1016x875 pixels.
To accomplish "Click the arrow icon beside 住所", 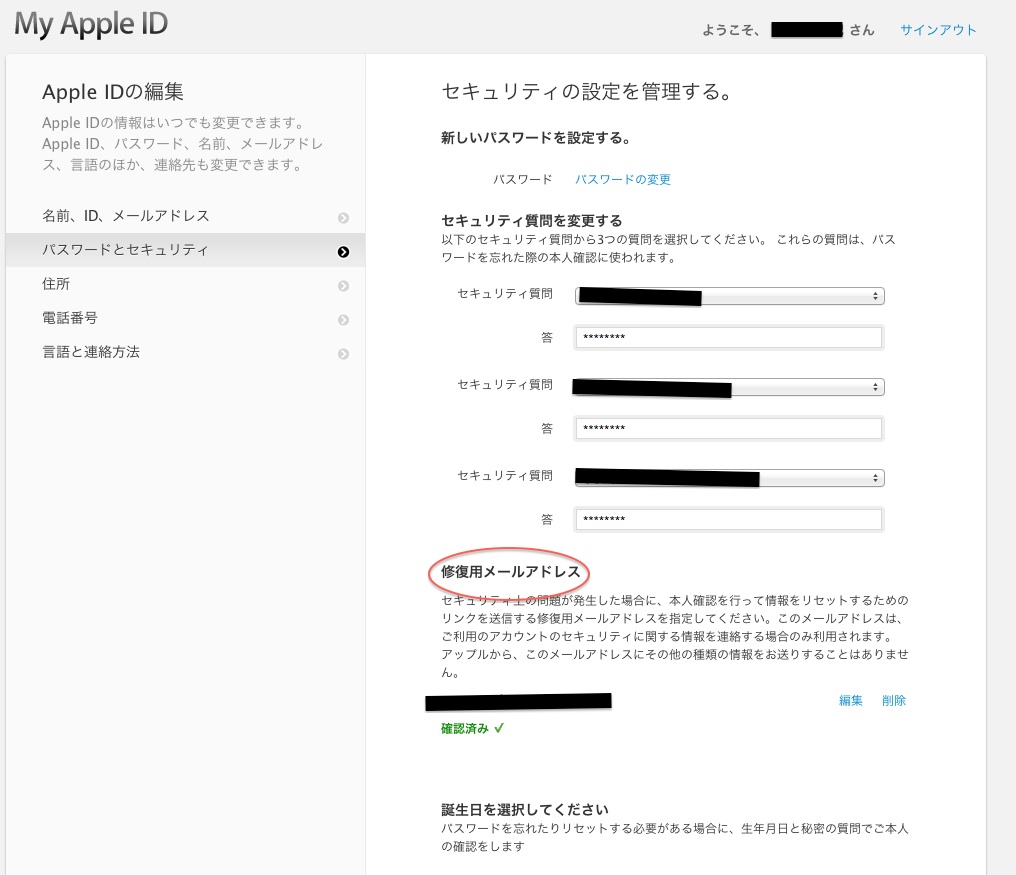I will point(343,286).
